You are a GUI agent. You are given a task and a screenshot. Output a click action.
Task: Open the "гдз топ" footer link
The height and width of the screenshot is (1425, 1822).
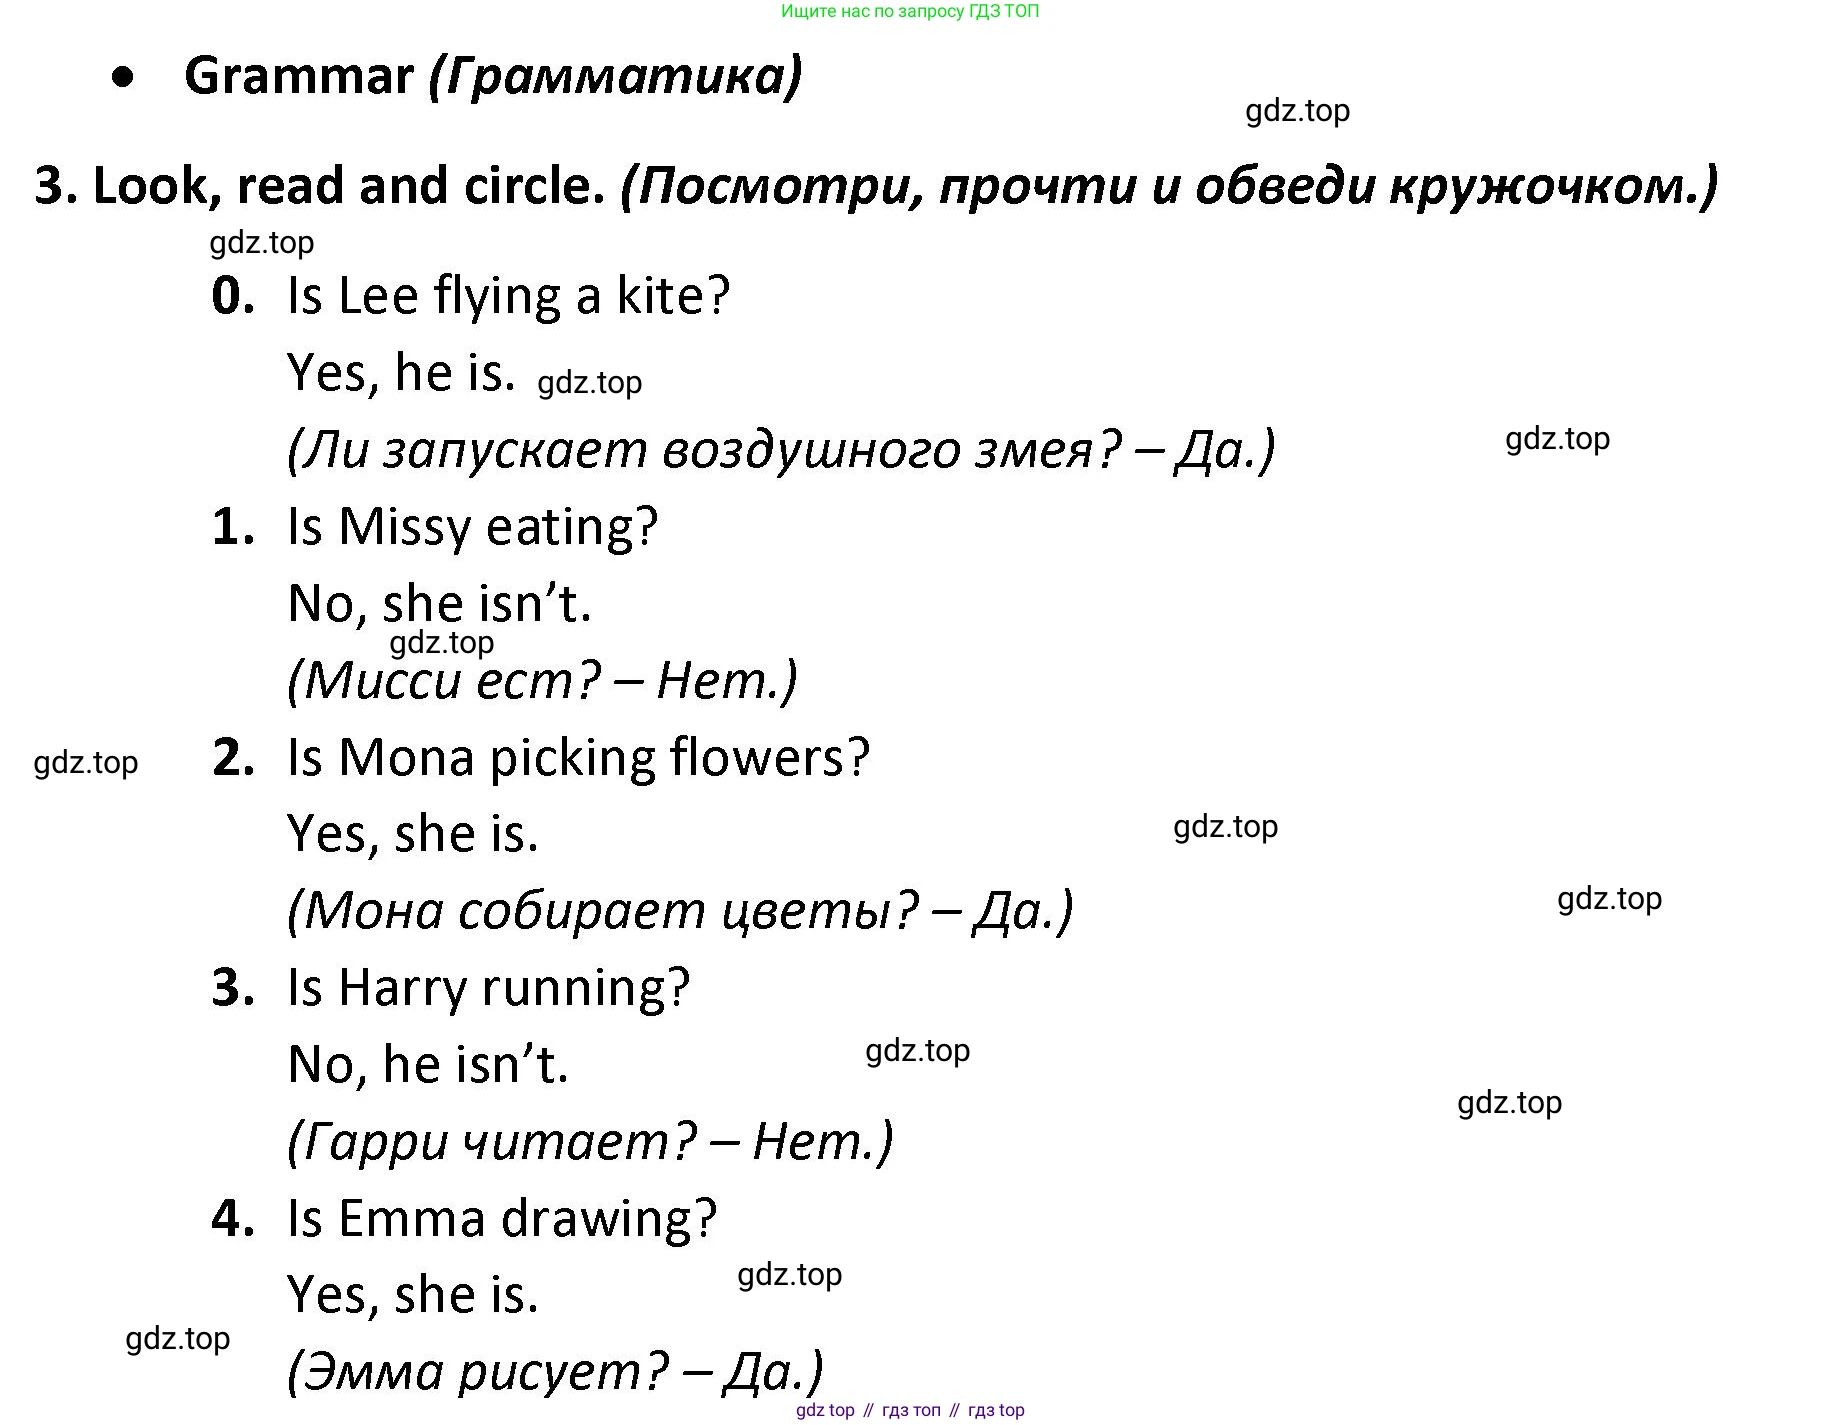911,1410
